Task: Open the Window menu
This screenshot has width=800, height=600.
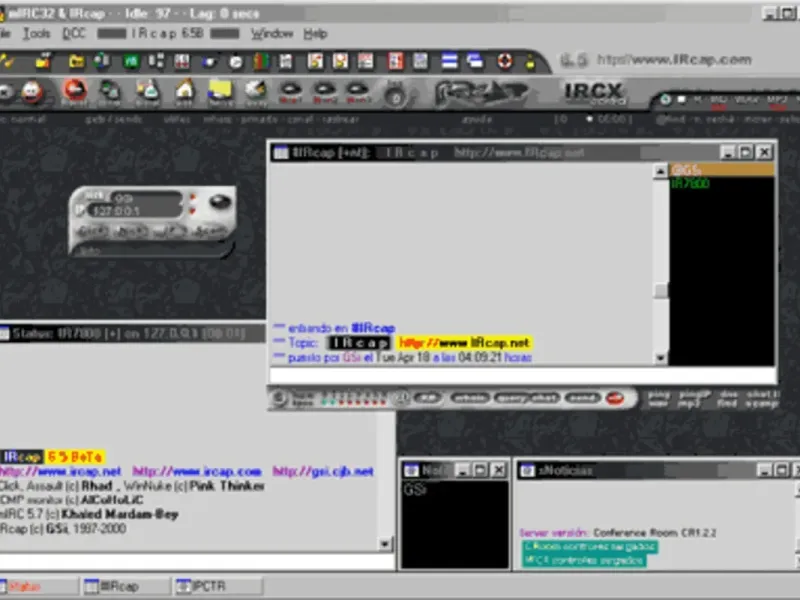Action: (x=272, y=34)
